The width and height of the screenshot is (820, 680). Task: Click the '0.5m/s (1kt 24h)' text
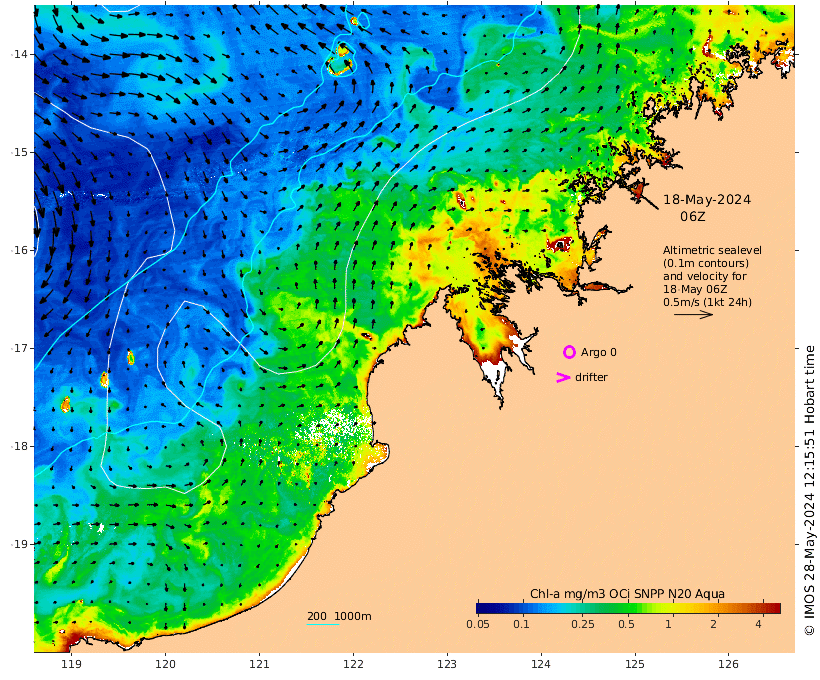pos(707,302)
